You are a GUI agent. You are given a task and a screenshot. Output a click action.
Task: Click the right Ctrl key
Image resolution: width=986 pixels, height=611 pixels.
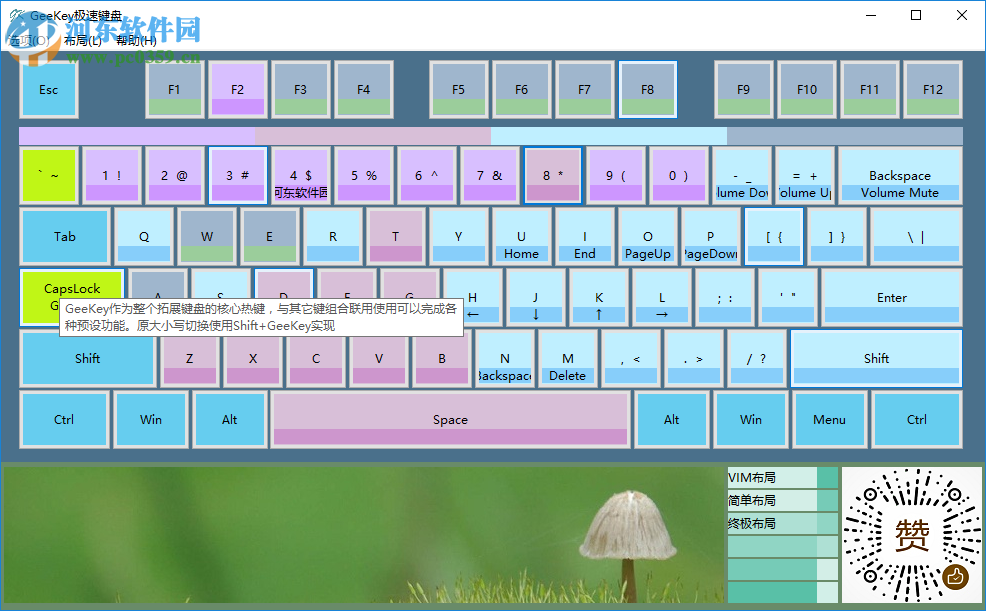pyautogui.click(x=917, y=419)
